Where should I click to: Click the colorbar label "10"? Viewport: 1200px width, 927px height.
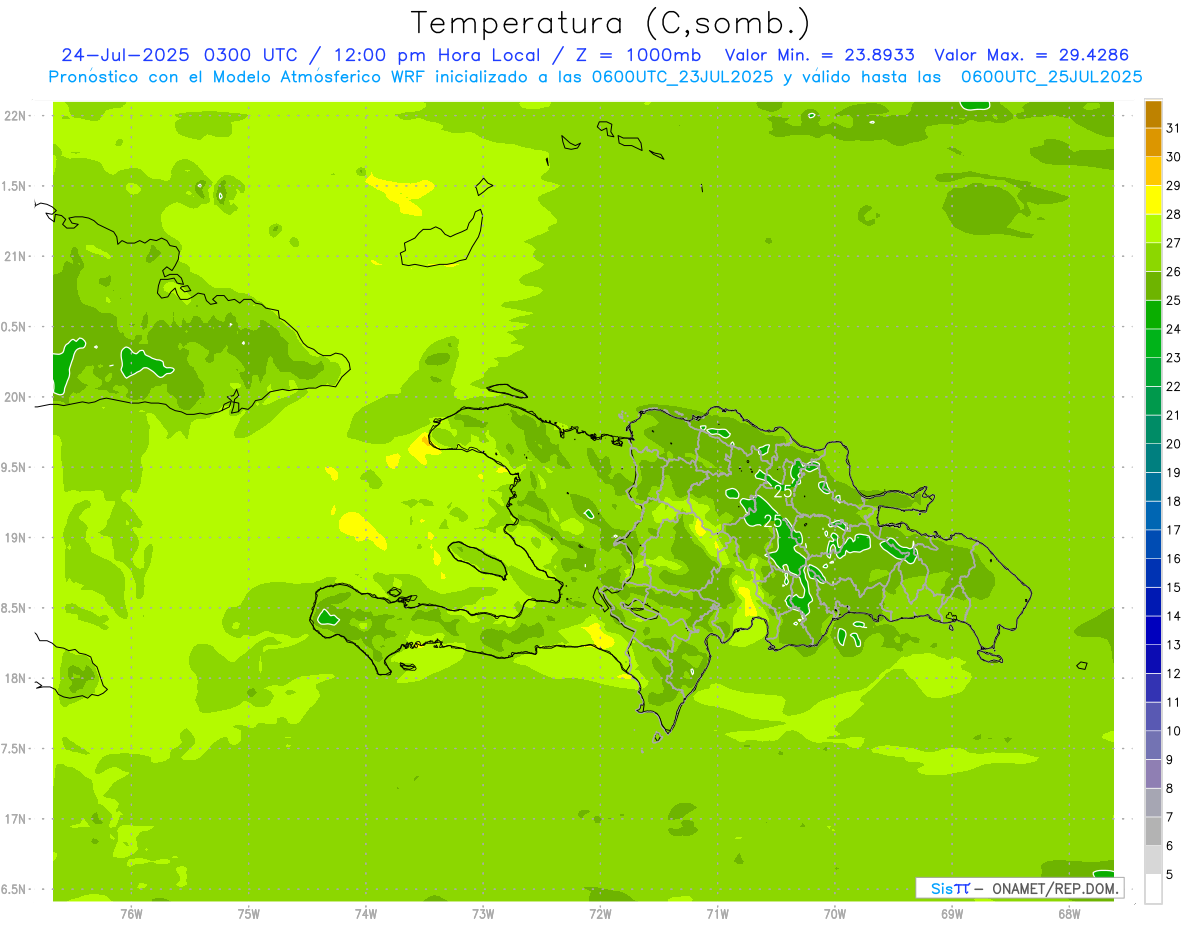click(1174, 731)
